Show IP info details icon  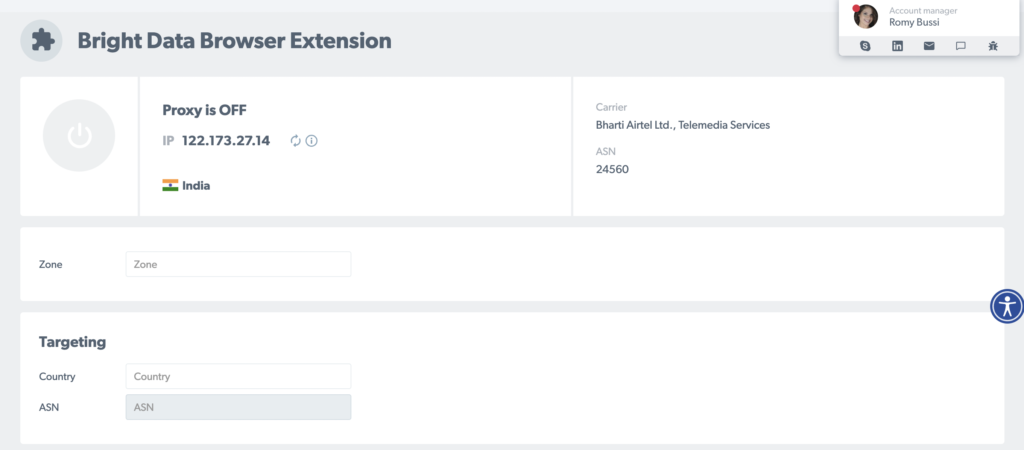pos(312,141)
